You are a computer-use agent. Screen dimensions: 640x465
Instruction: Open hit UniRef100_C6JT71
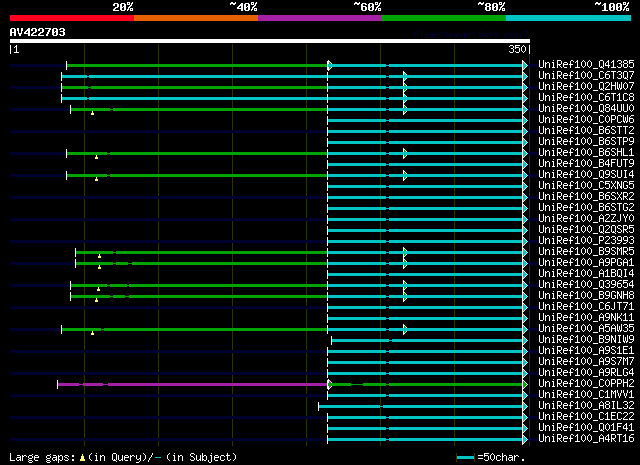(586, 307)
